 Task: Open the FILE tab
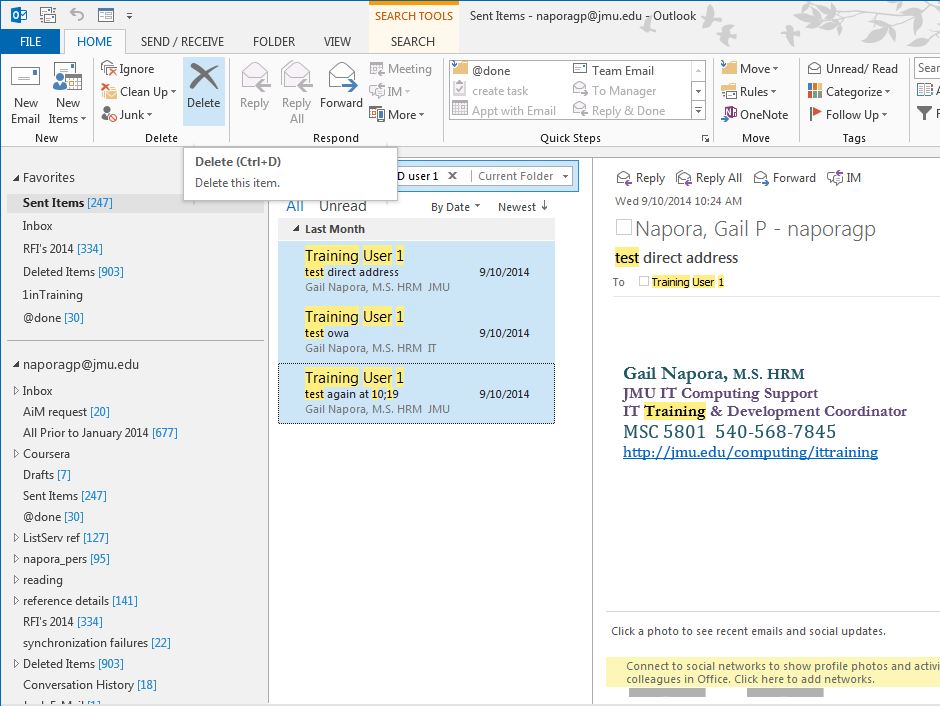(x=31, y=41)
